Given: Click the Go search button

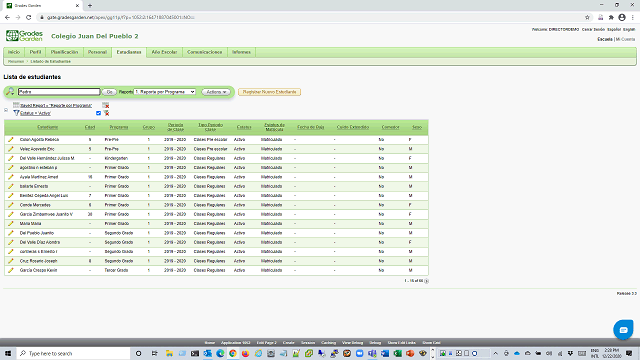Looking at the screenshot, I should click(x=109, y=92).
